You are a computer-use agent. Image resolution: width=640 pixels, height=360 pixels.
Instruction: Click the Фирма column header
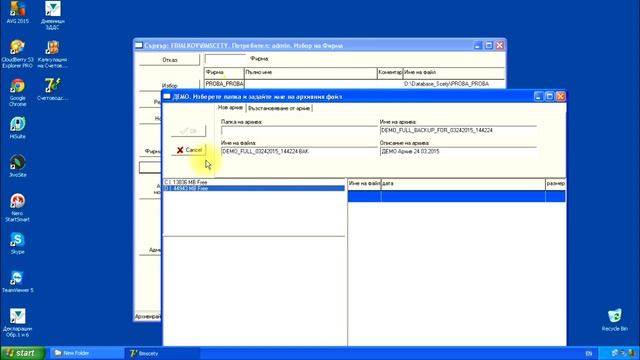tap(224, 73)
